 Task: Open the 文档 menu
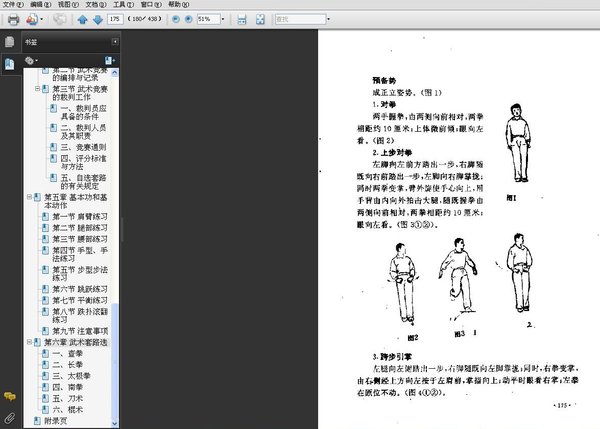tap(96, 4)
